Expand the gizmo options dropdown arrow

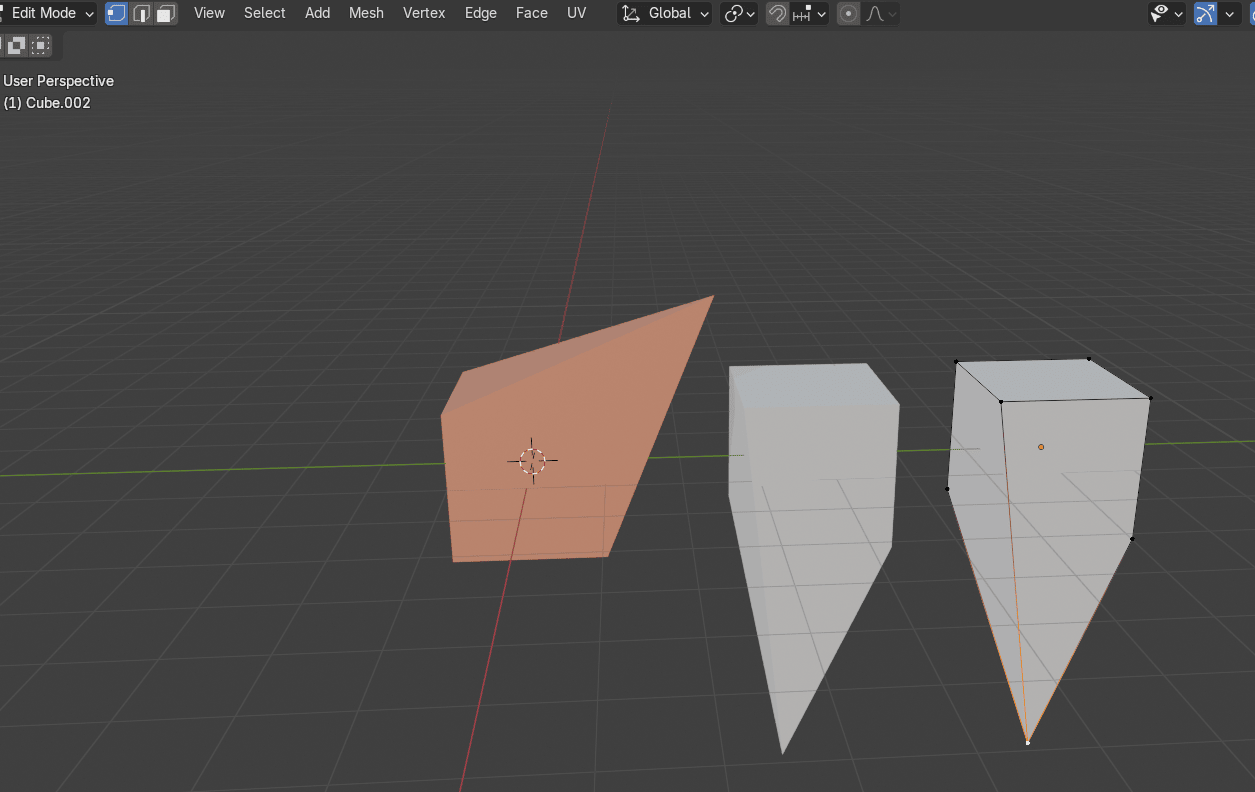coord(1229,13)
